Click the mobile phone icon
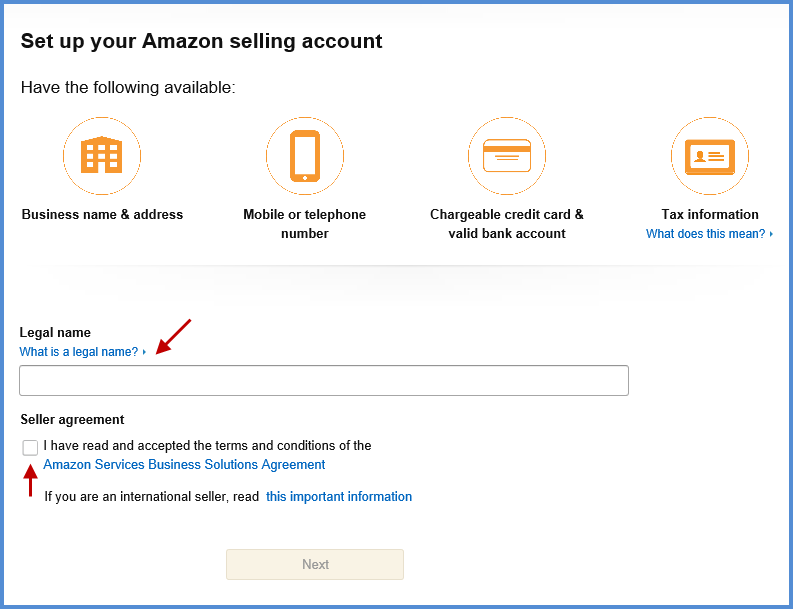The width and height of the screenshot is (793, 609). [x=305, y=156]
